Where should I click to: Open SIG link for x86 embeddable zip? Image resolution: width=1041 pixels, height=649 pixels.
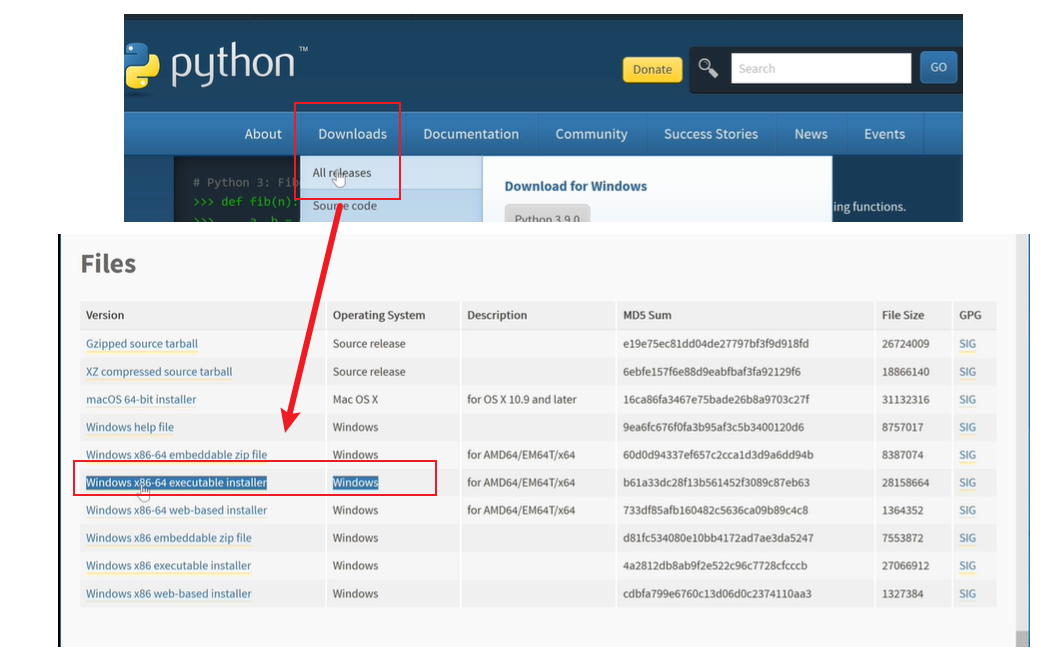point(967,538)
